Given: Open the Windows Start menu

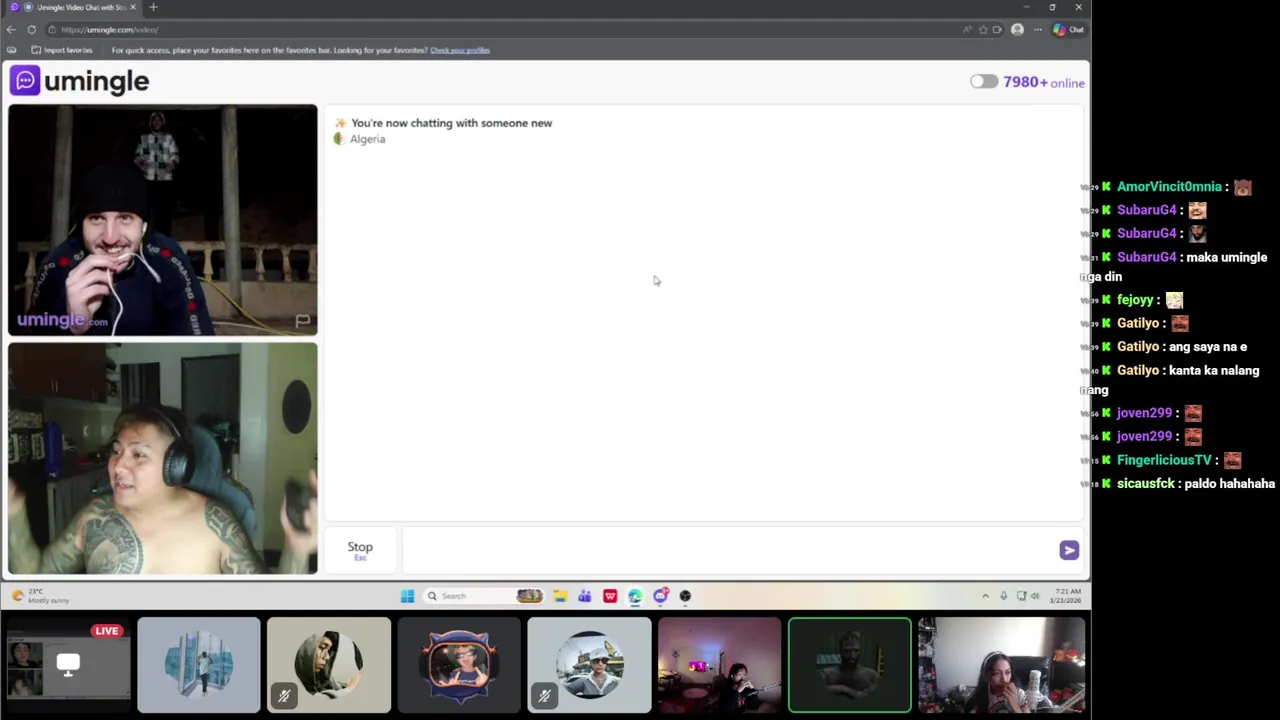Looking at the screenshot, I should pyautogui.click(x=407, y=596).
